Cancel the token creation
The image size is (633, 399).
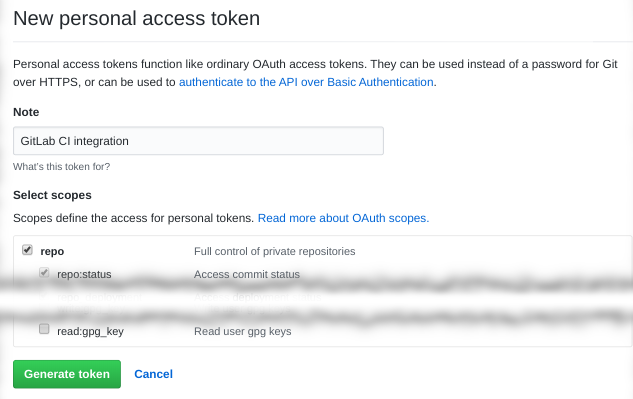[153, 374]
